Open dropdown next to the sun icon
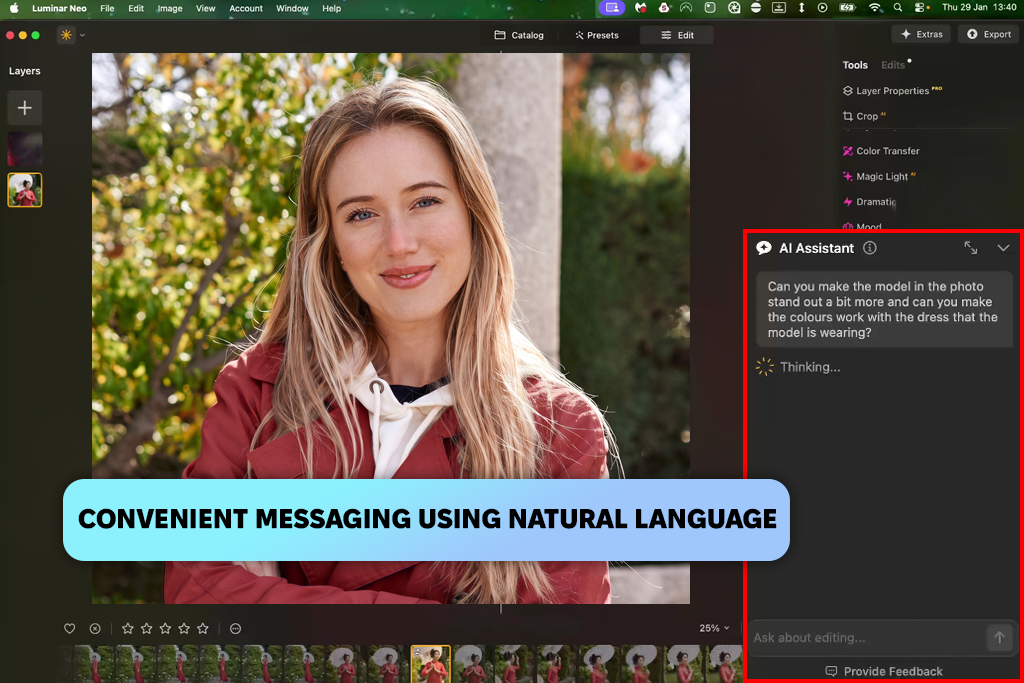 82,35
